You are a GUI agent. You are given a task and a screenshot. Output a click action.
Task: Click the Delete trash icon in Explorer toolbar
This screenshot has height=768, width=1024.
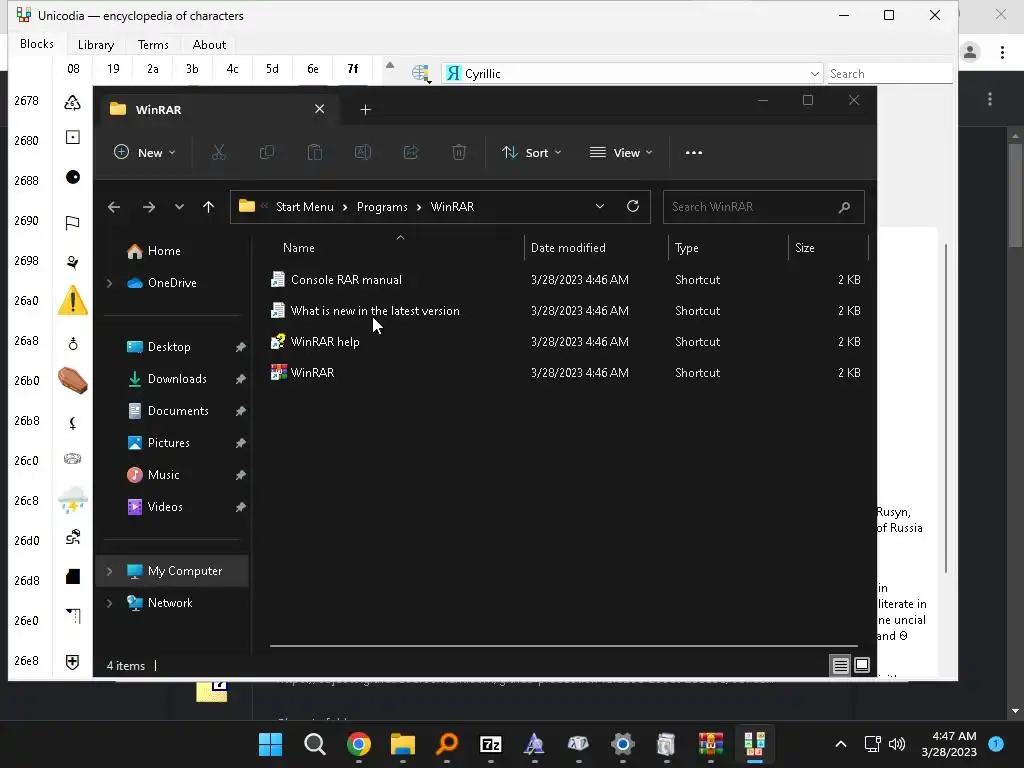(x=459, y=152)
